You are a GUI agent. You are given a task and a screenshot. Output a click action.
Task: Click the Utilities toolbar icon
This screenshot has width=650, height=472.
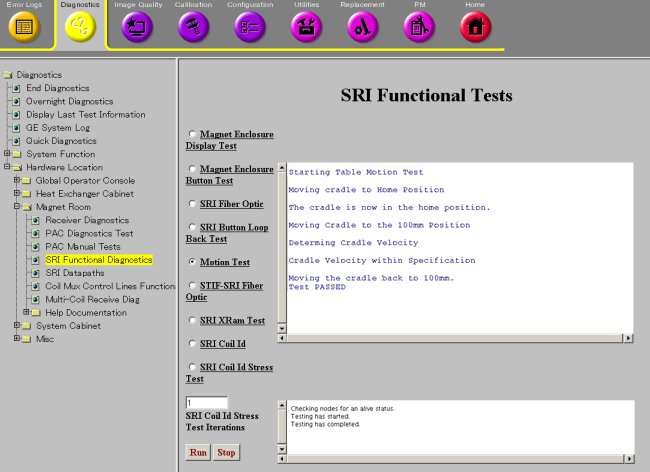pyautogui.click(x=306, y=28)
